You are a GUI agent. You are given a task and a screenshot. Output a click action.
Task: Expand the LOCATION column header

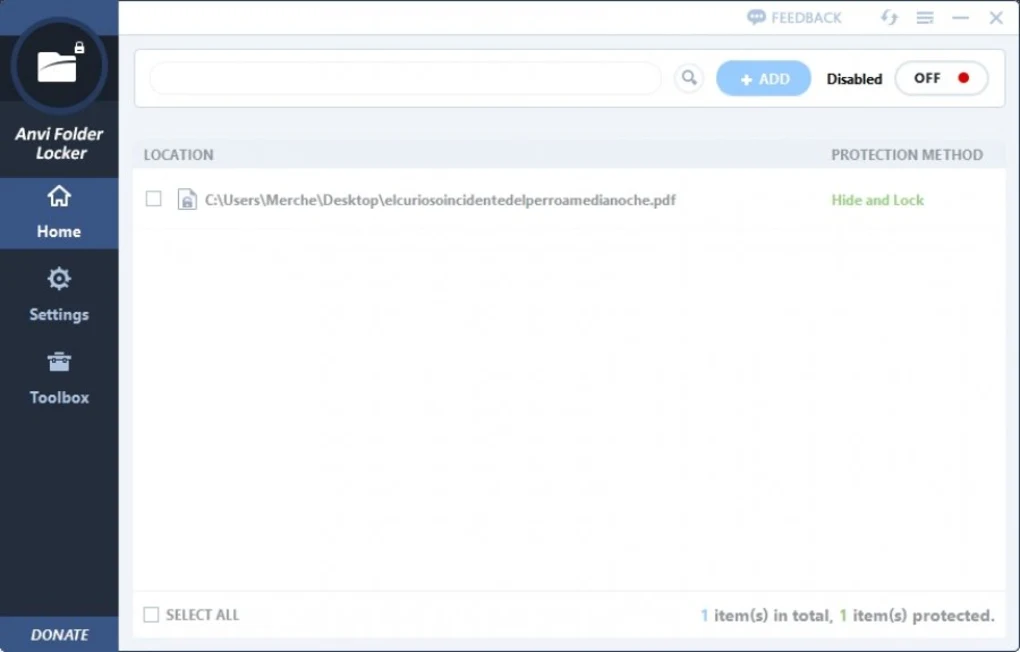coord(178,155)
